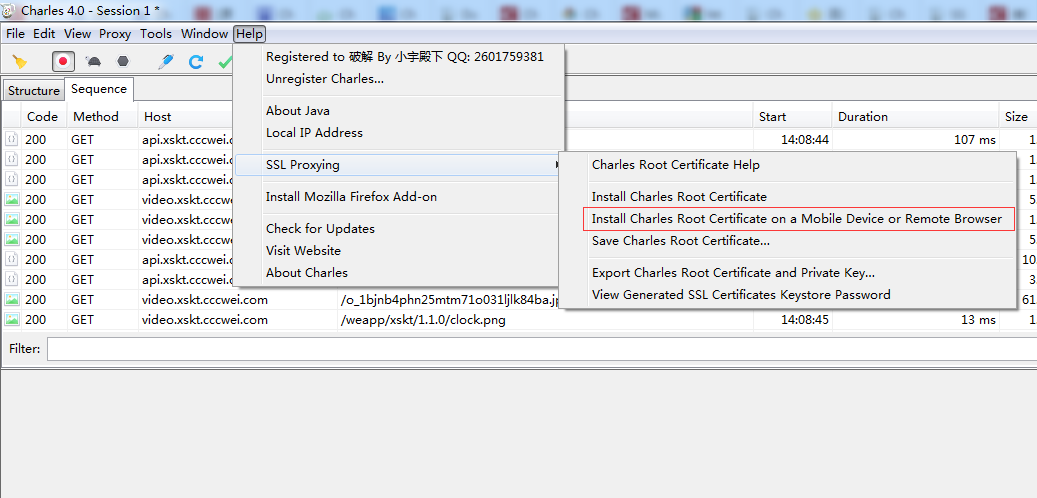Select the /weapp/xskt/1.1.0/clock.png request row
The image size is (1037, 498).
pos(518,320)
